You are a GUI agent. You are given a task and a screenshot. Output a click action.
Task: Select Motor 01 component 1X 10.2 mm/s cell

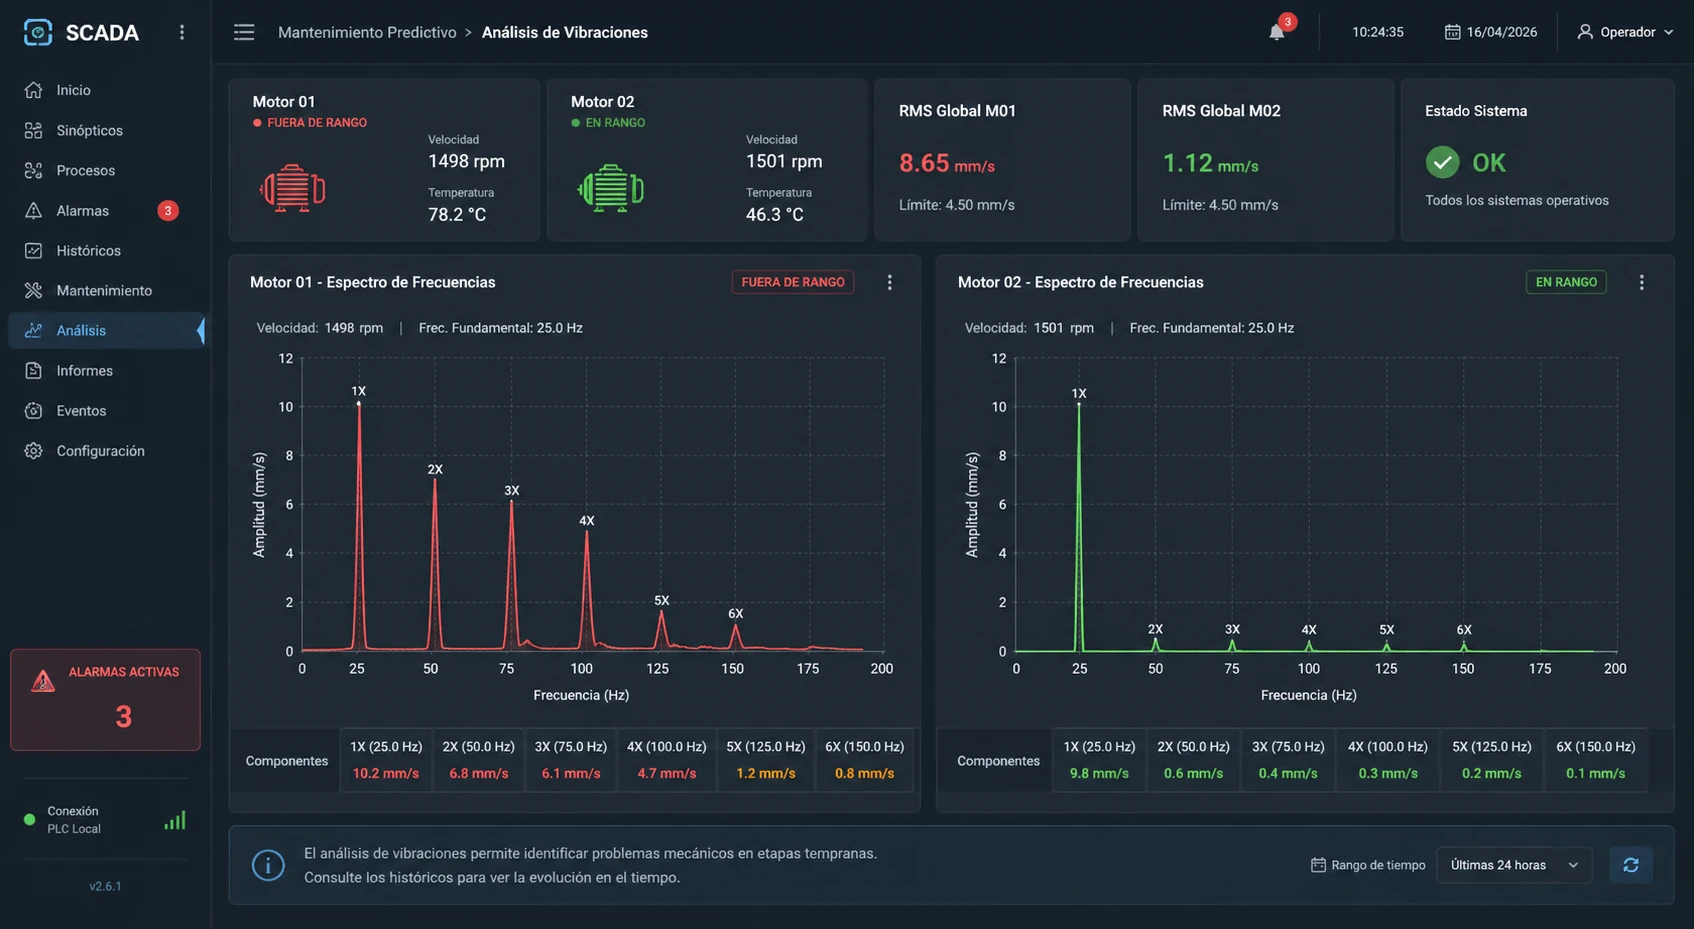coord(386,760)
